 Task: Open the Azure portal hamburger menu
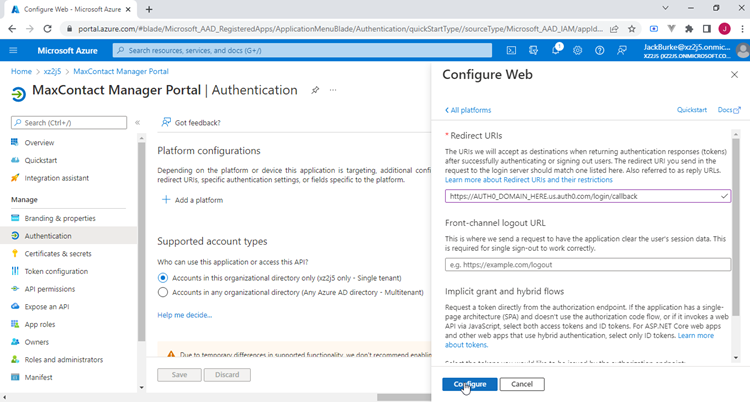point(13,50)
